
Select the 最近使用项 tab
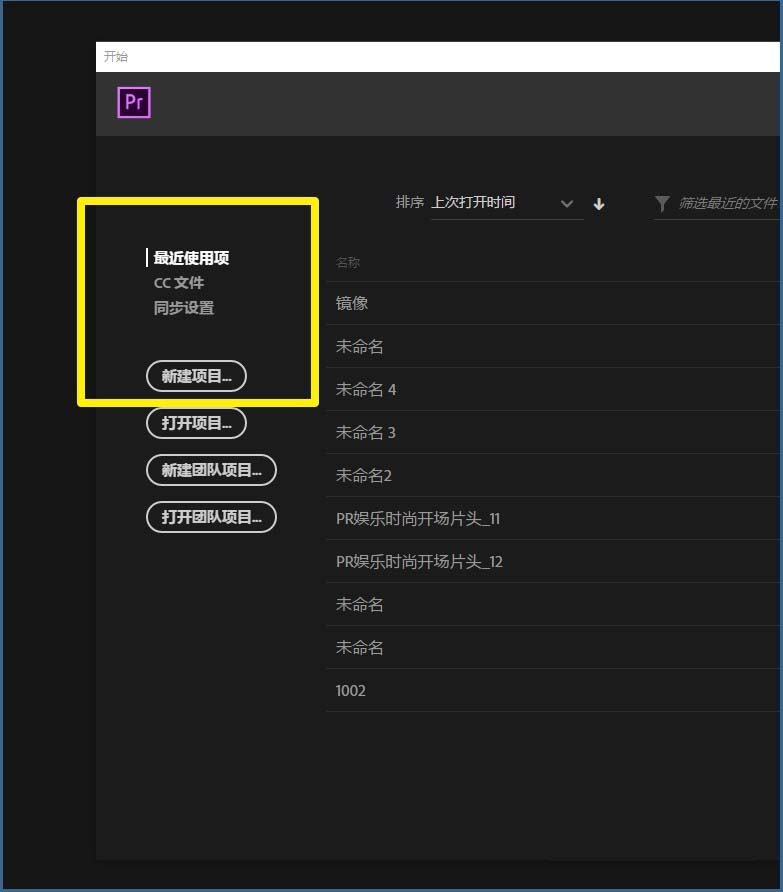[191, 258]
